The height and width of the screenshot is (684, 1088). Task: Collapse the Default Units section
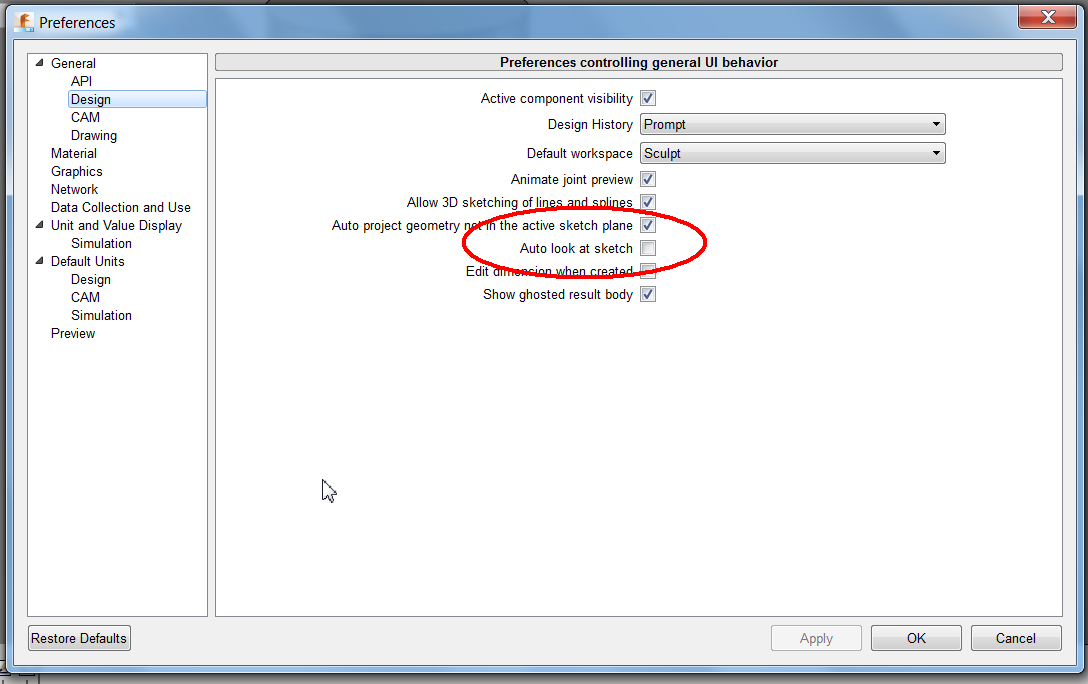pos(37,261)
